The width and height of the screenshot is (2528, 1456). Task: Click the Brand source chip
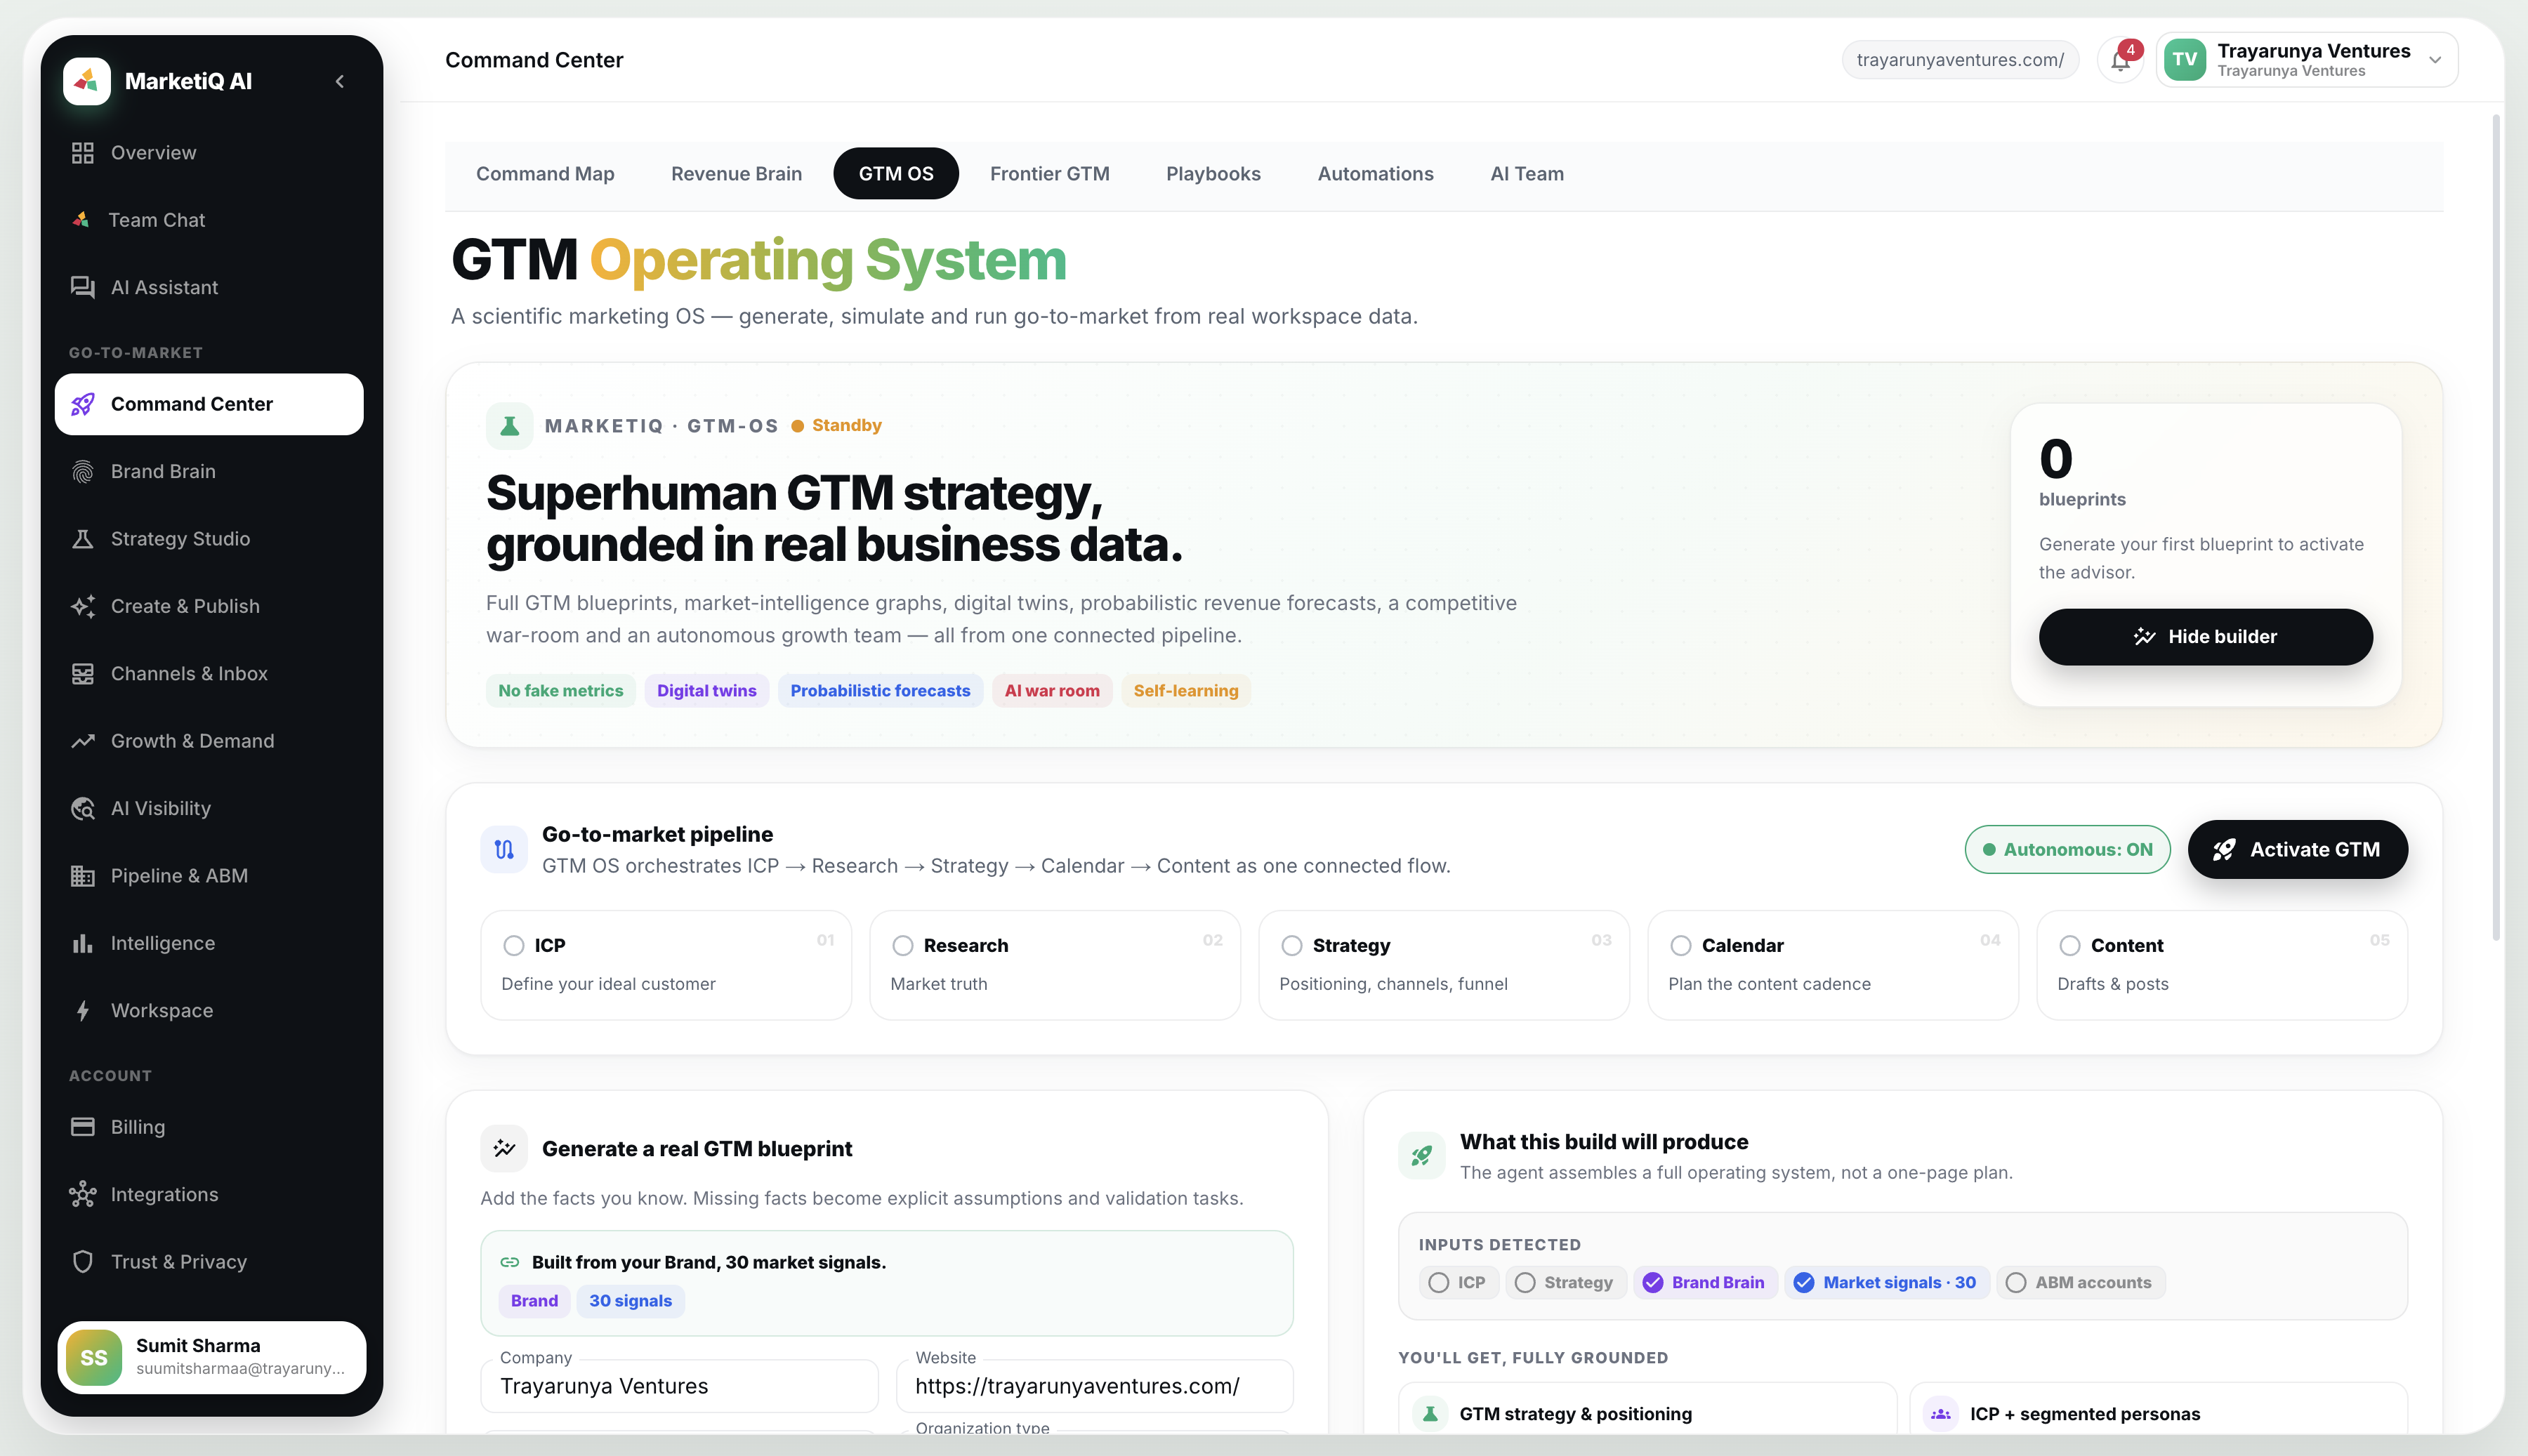(x=534, y=1301)
